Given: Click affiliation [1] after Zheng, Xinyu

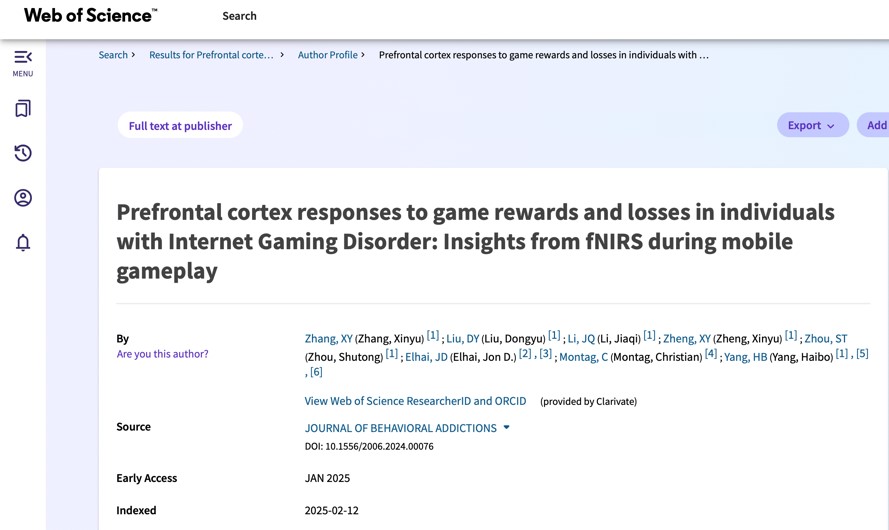Looking at the screenshot, I should pyautogui.click(x=791, y=336).
